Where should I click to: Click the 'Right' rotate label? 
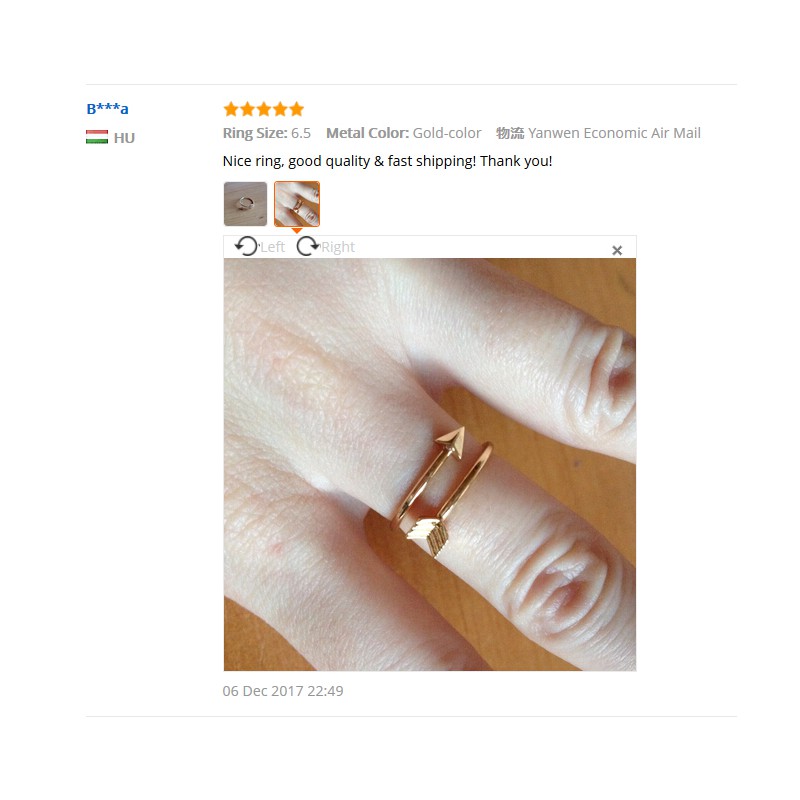[338, 247]
